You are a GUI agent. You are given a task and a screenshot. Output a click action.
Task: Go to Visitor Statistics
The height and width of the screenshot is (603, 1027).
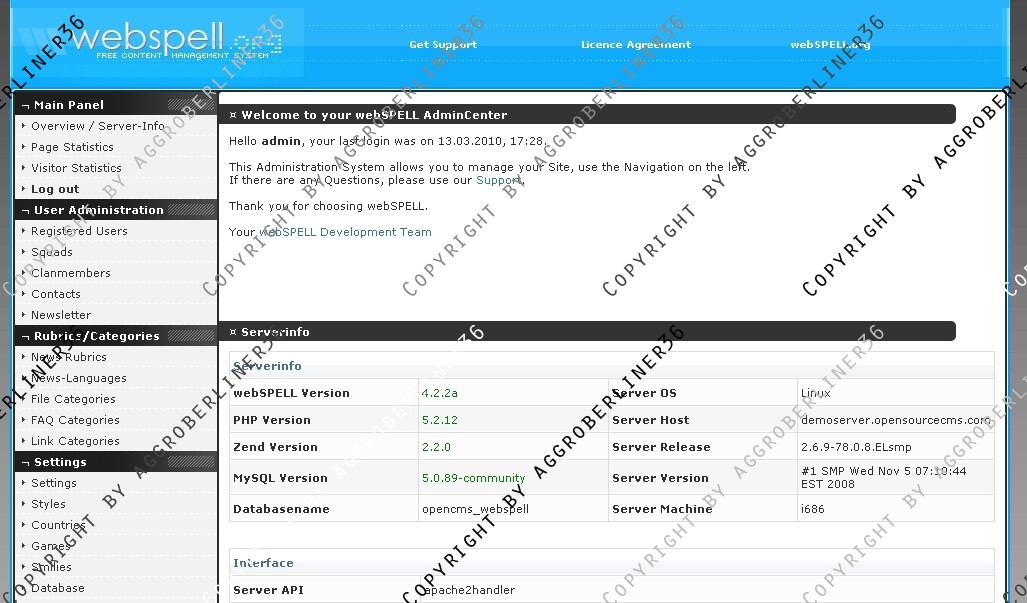[76, 168]
